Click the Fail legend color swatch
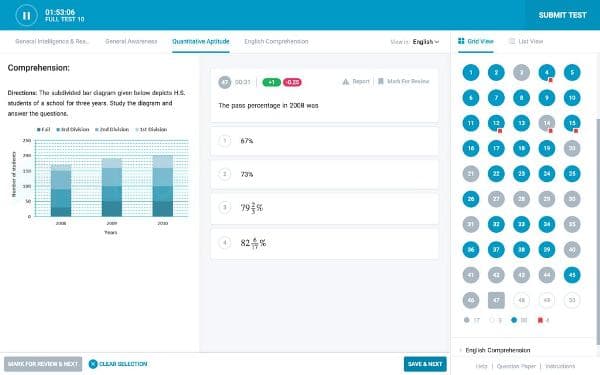This screenshot has width=600, height=375. 39,130
